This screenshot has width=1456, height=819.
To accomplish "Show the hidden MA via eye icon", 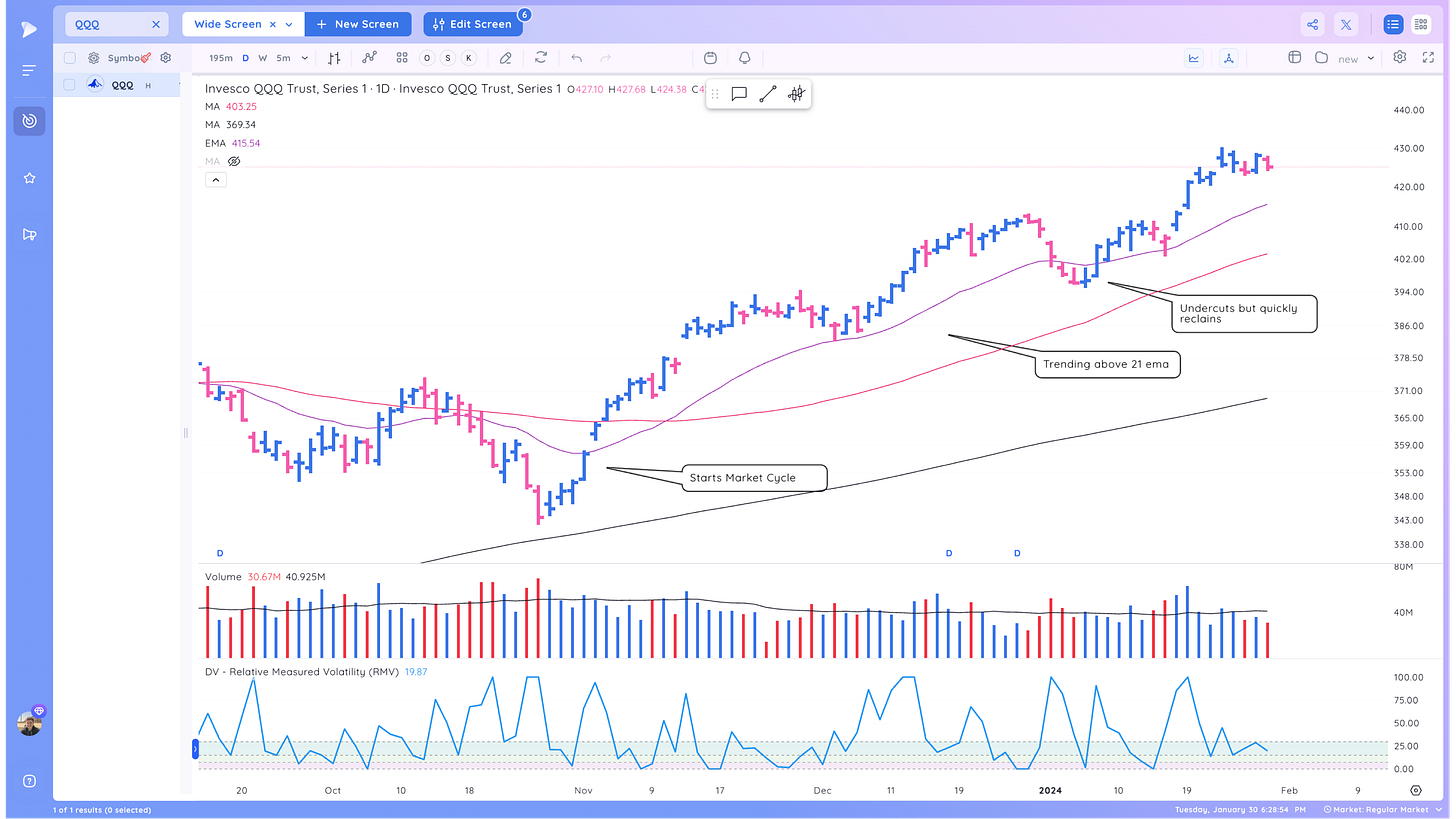I will coord(234,161).
